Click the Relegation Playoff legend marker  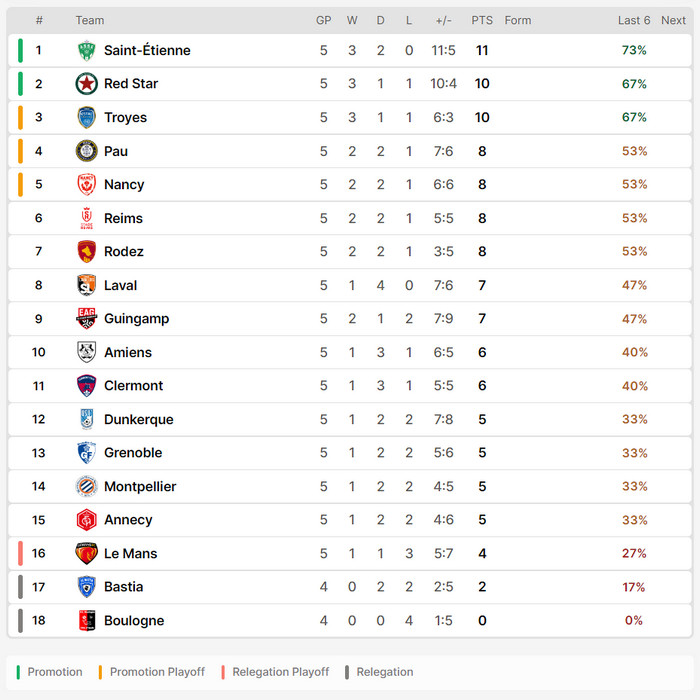tap(225, 672)
